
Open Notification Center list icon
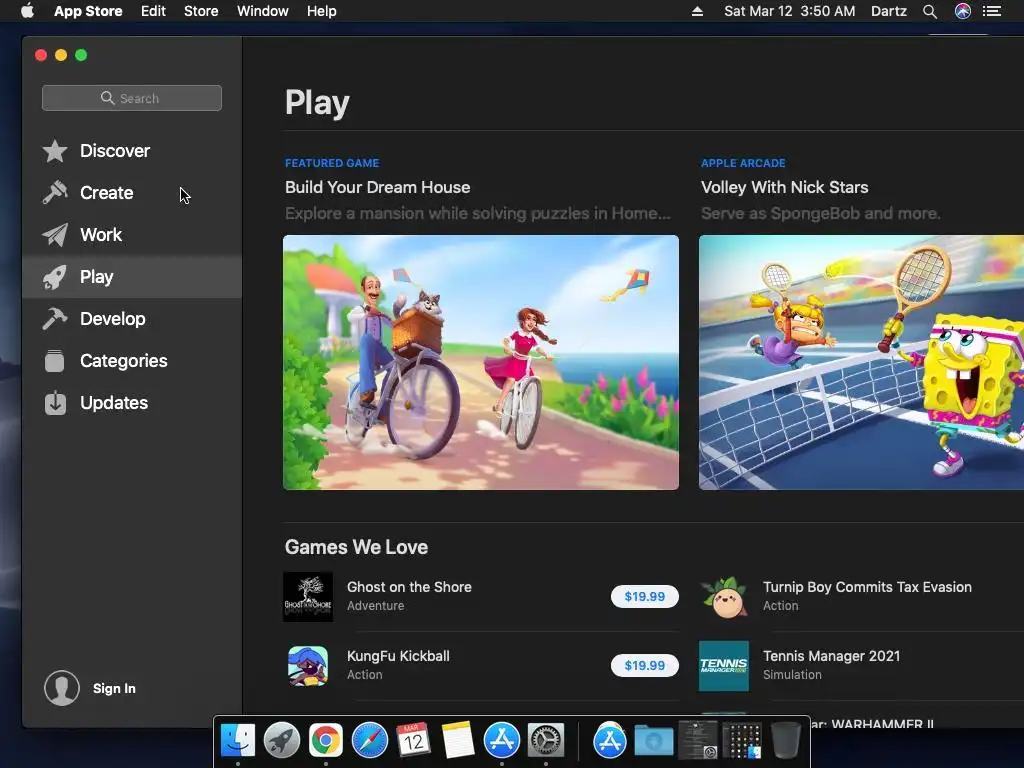pos(992,11)
